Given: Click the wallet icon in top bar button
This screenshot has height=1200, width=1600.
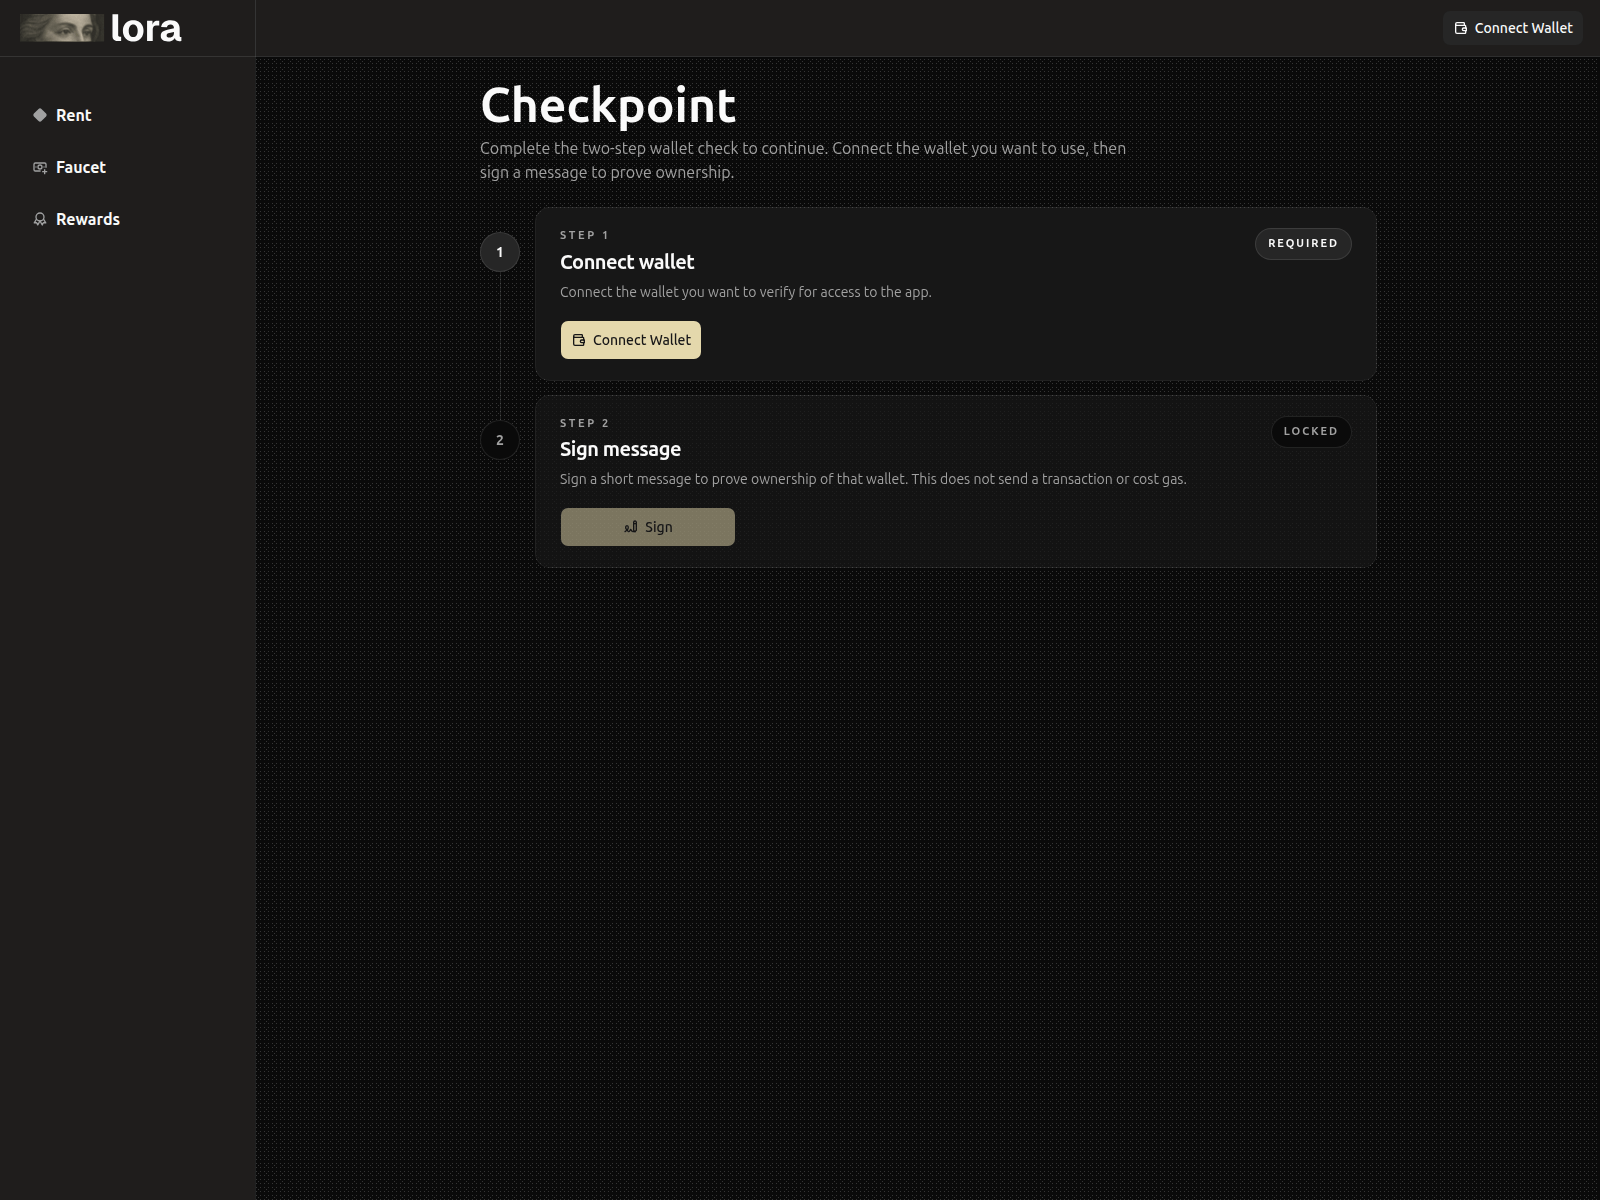Looking at the screenshot, I should (1461, 28).
